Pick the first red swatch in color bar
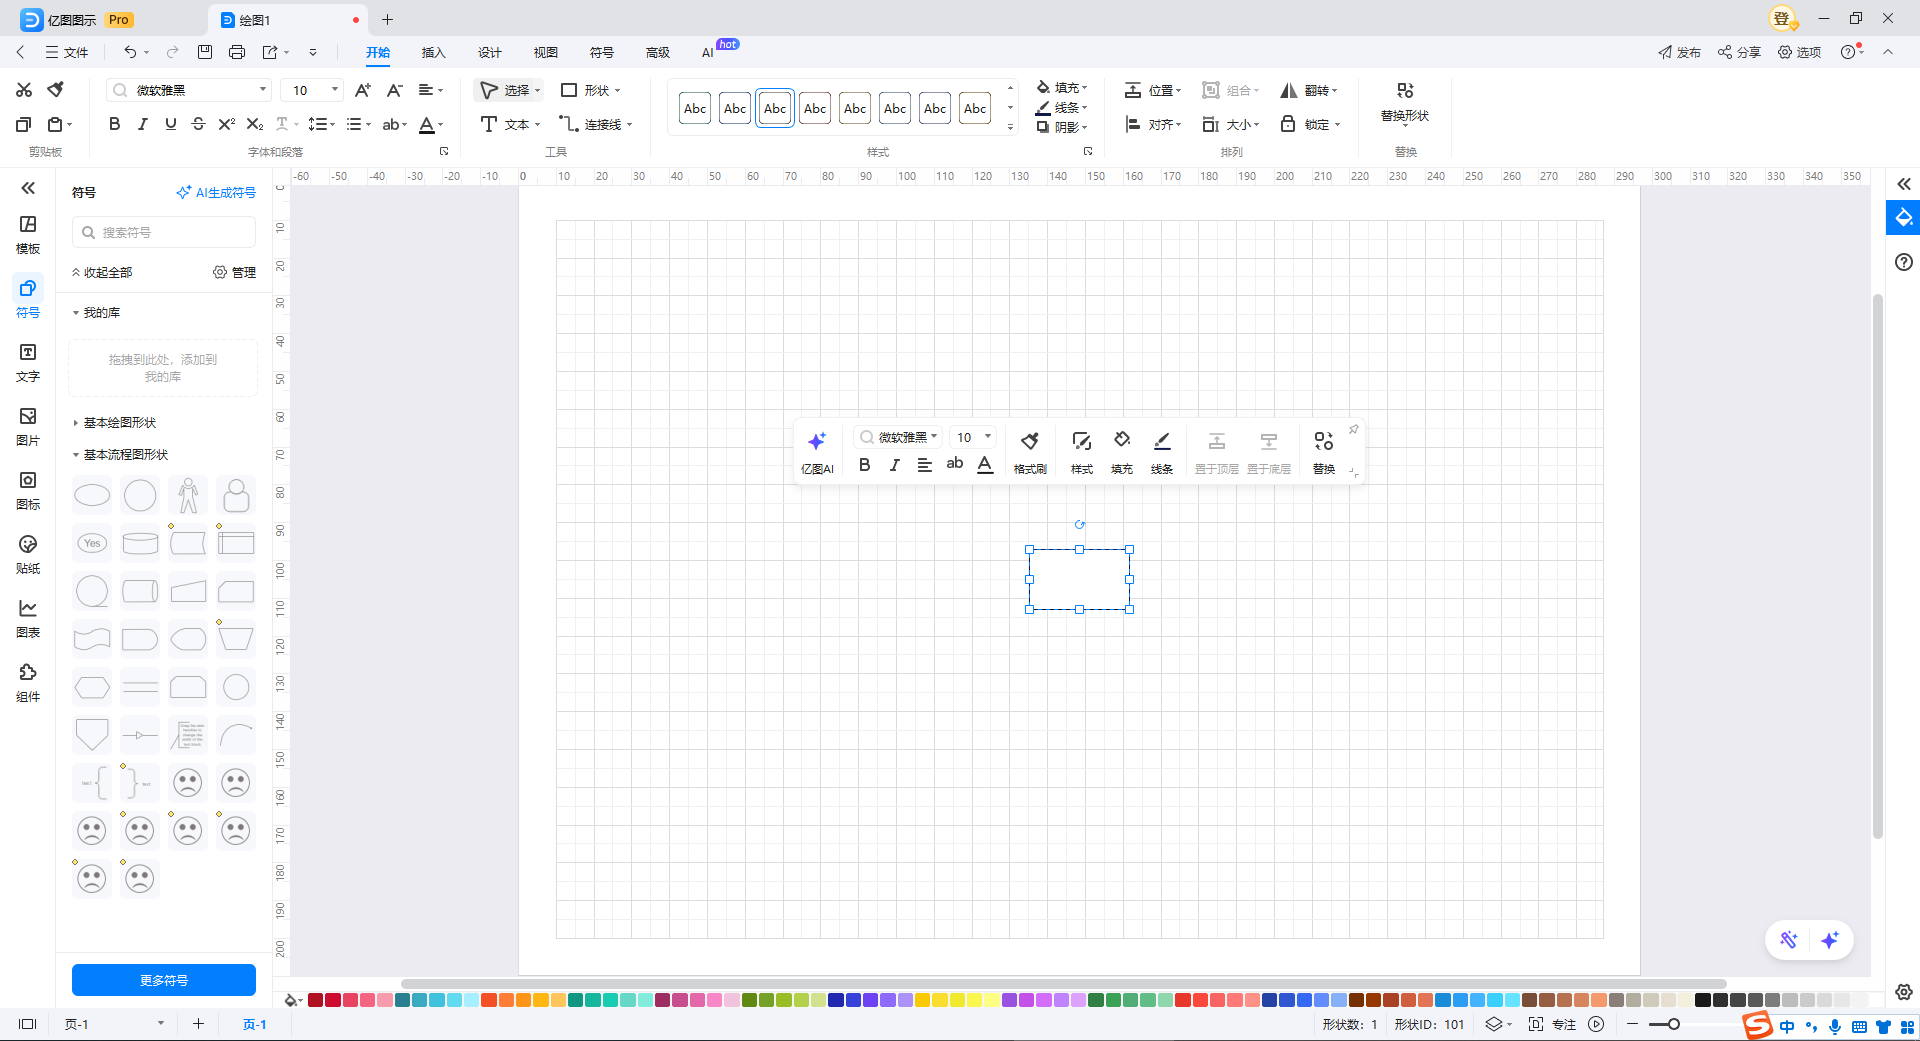This screenshot has height=1041, width=1920. pos(315,1000)
